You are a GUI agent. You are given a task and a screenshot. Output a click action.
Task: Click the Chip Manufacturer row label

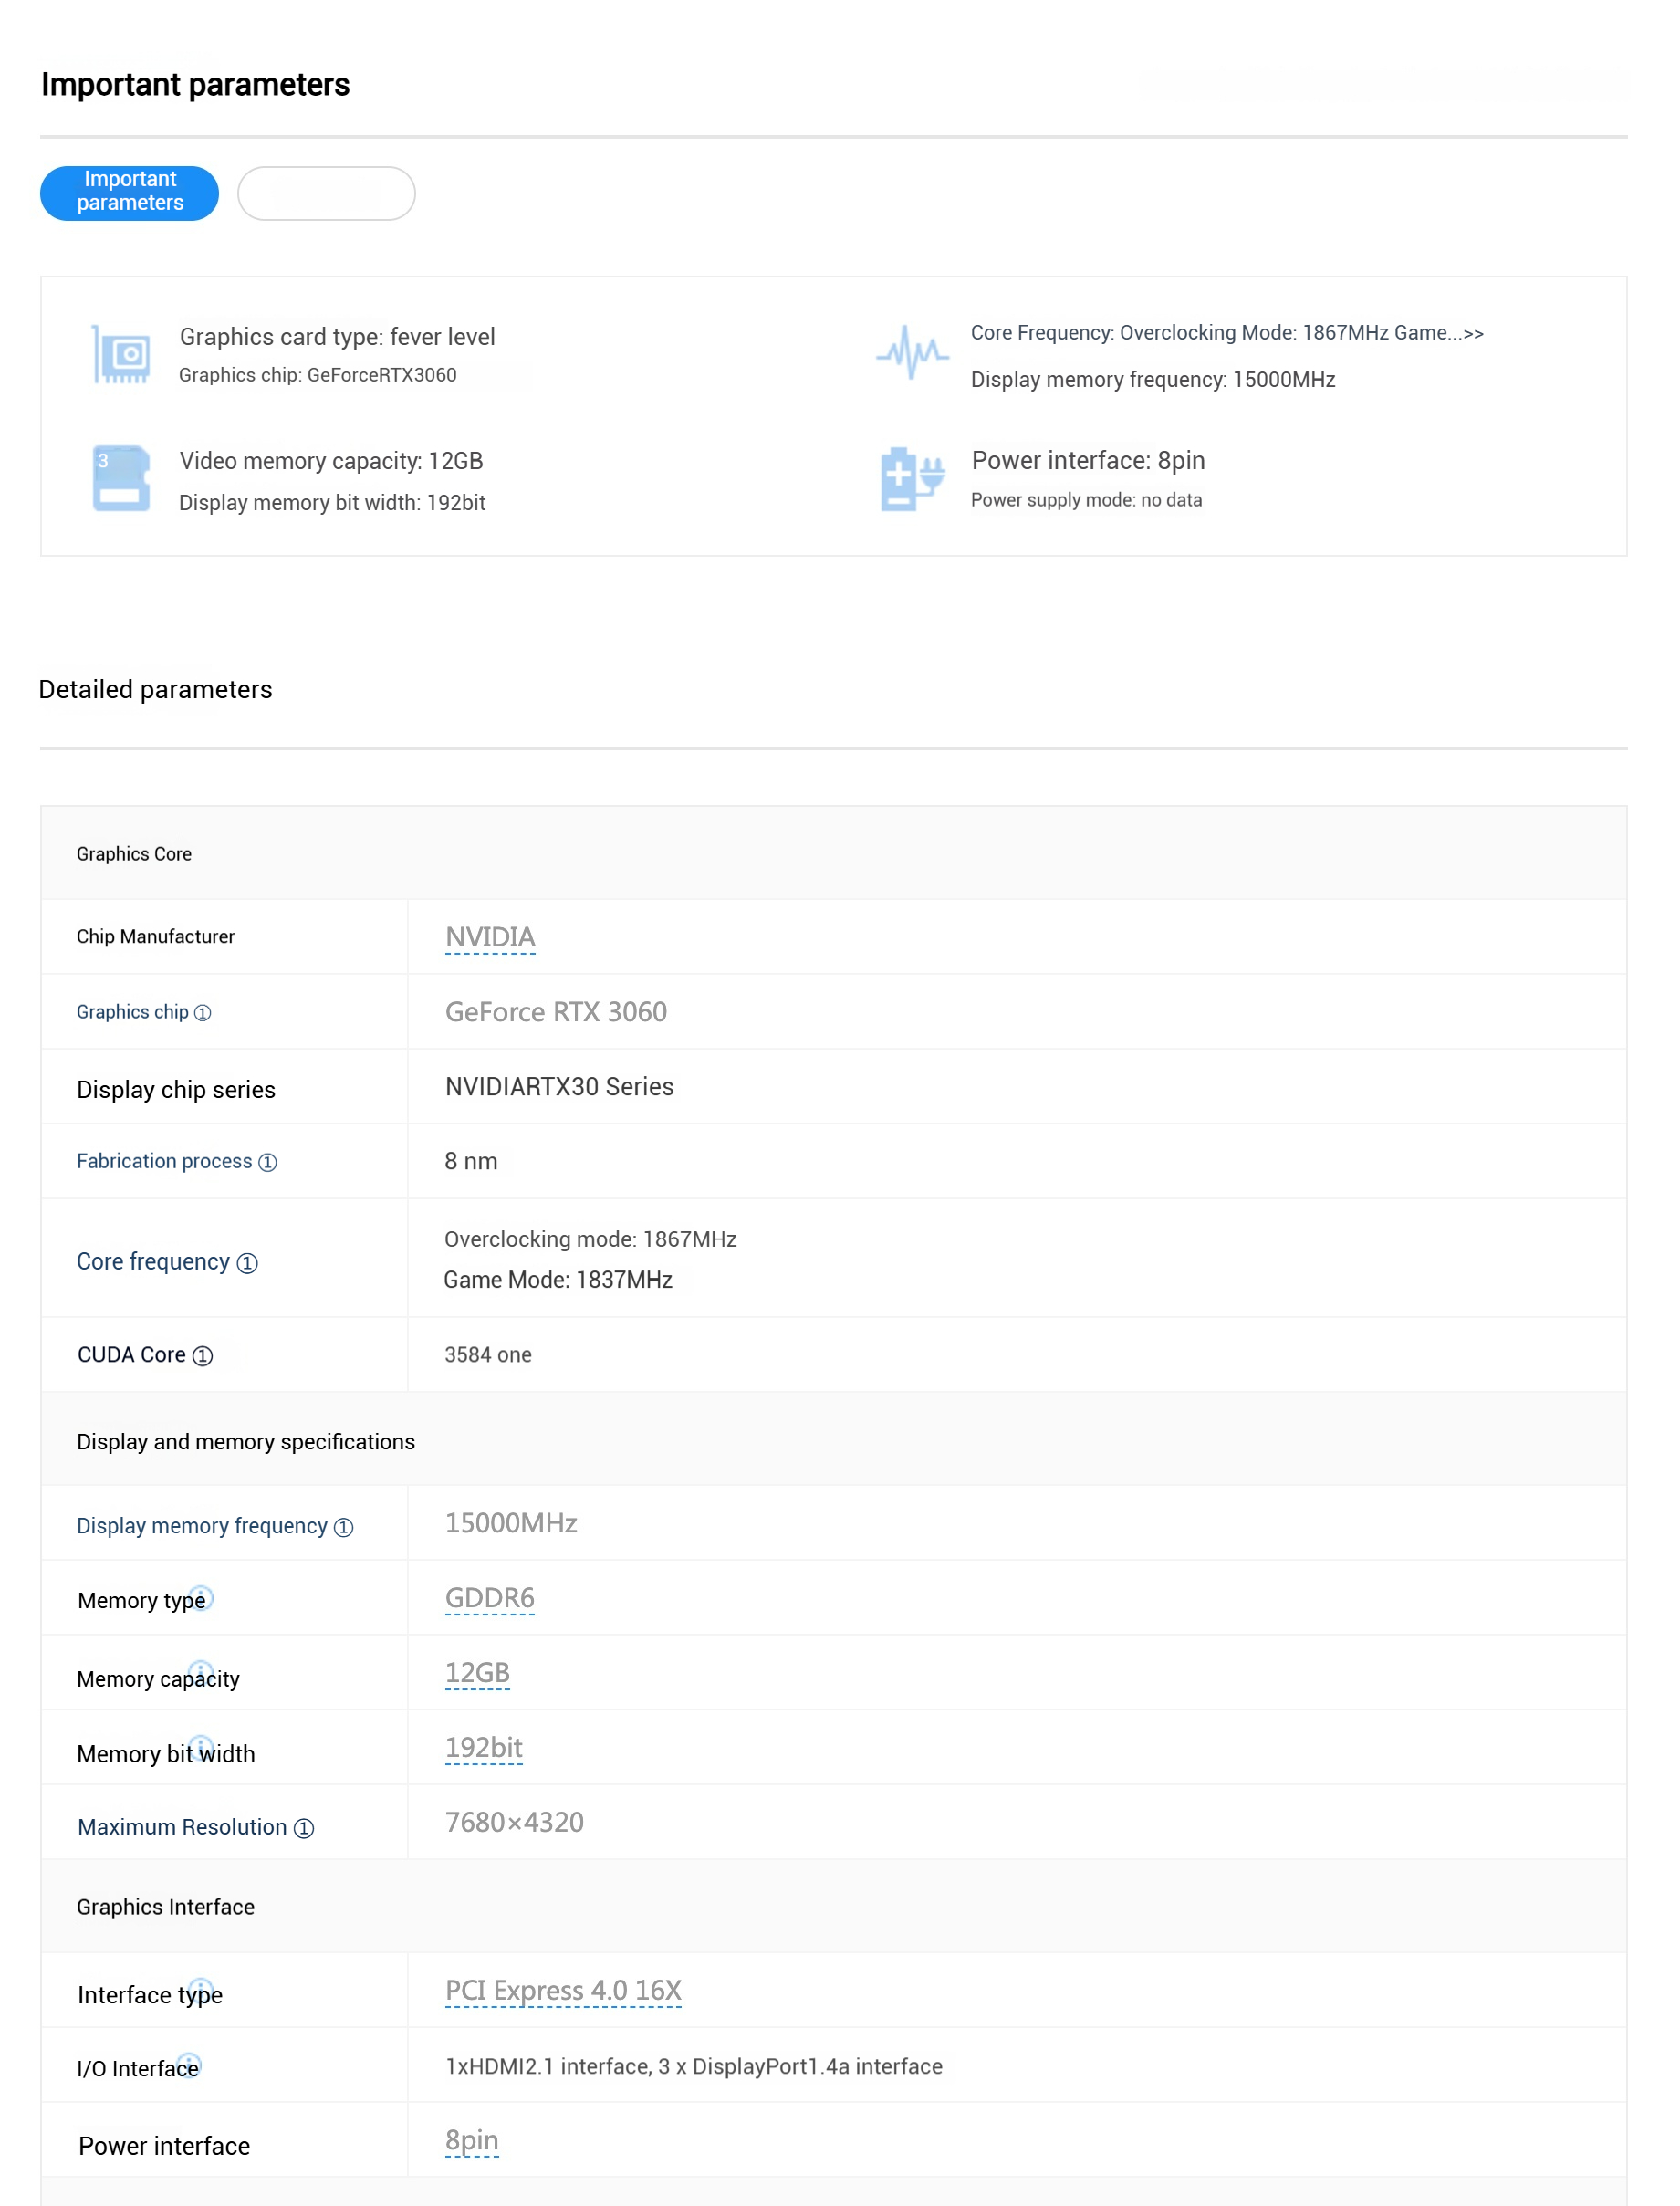156,937
